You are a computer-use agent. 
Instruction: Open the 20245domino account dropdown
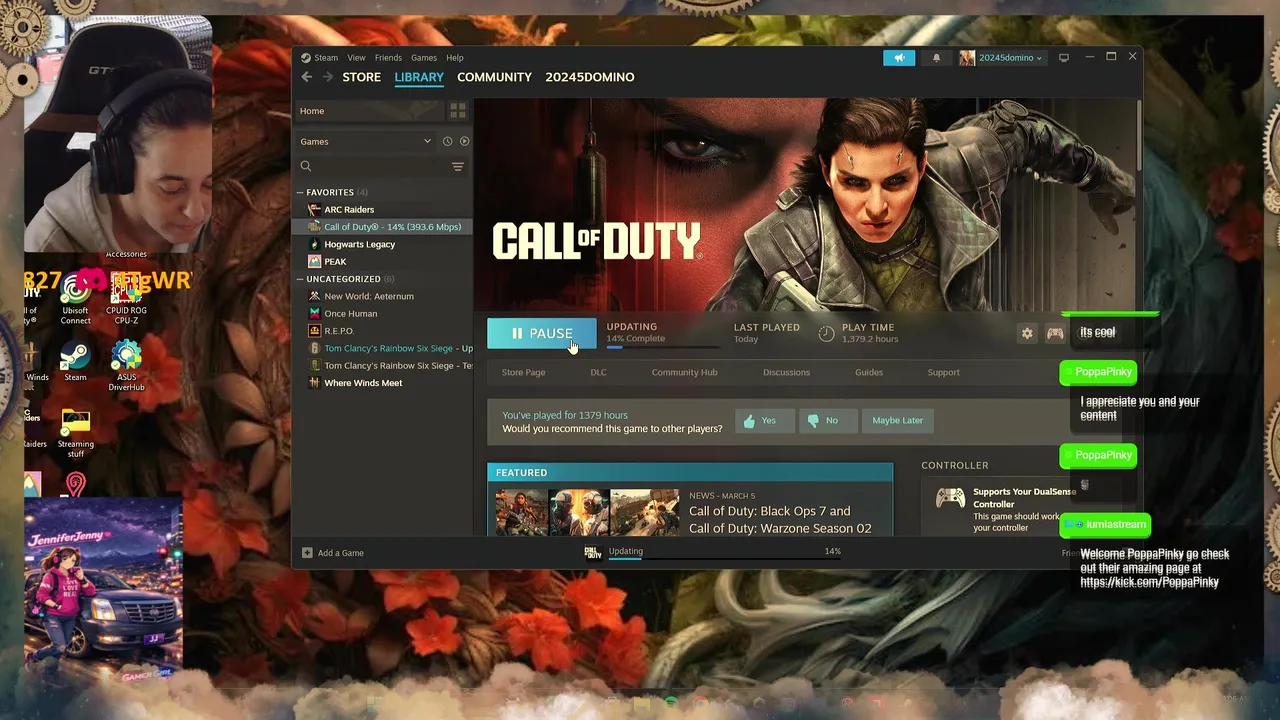[x=1001, y=58]
